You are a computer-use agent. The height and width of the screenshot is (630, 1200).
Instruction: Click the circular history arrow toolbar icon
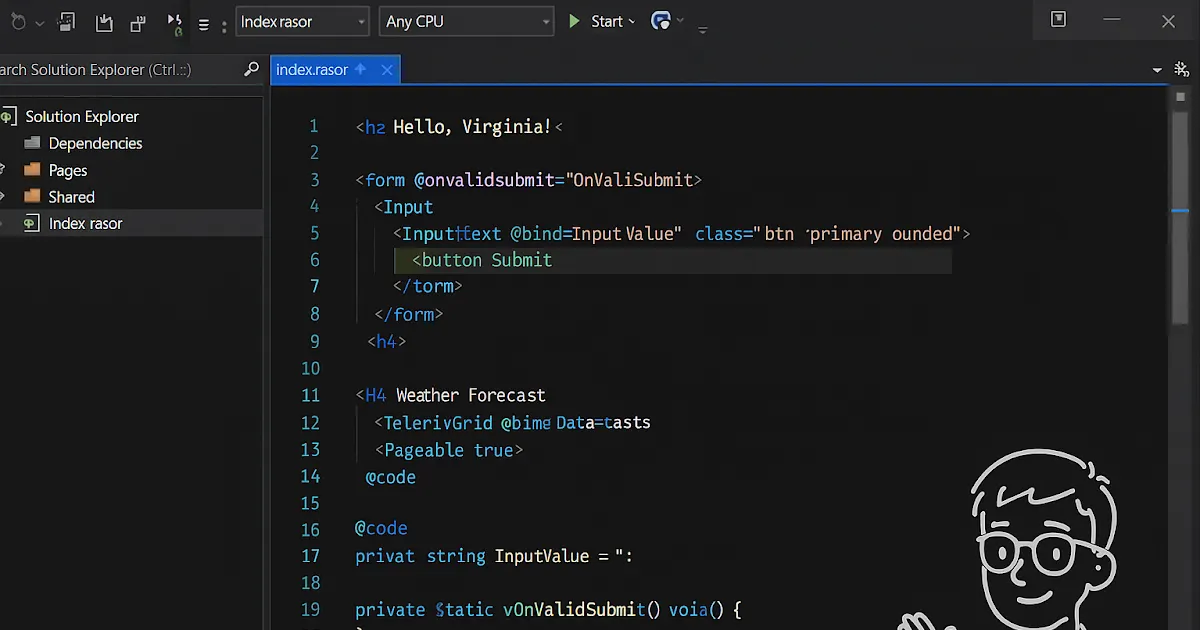(x=18, y=20)
